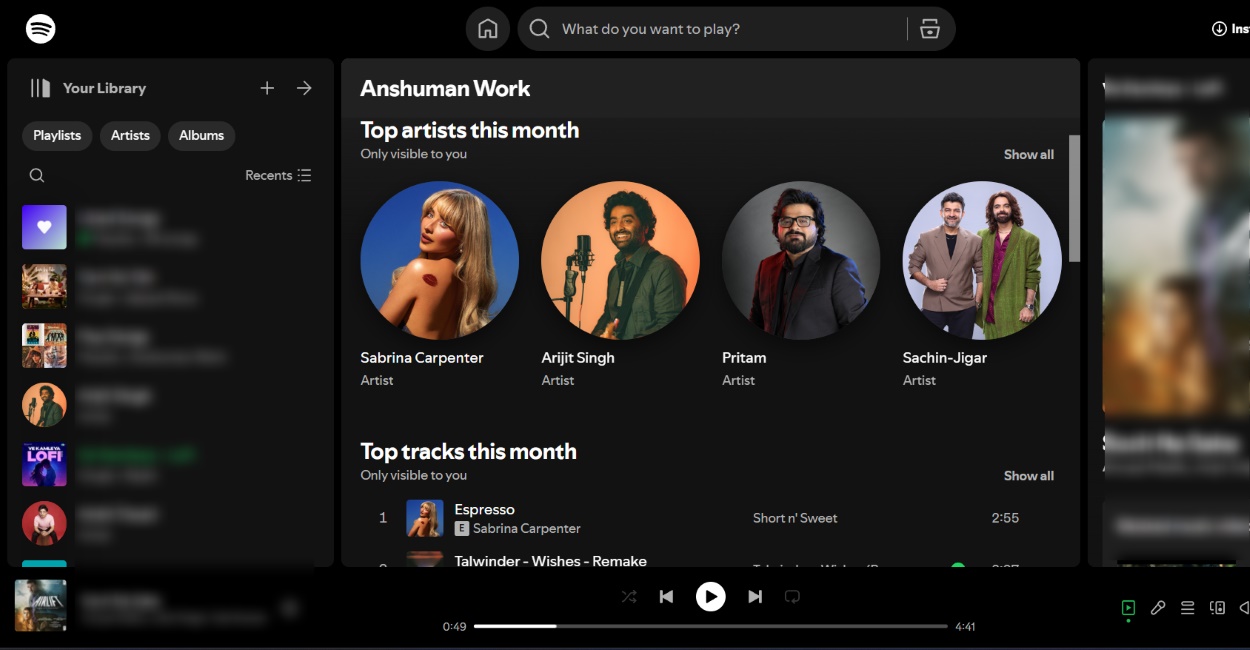The image size is (1250, 650).
Task: Select the Artists filter chip
Action: [130, 136]
